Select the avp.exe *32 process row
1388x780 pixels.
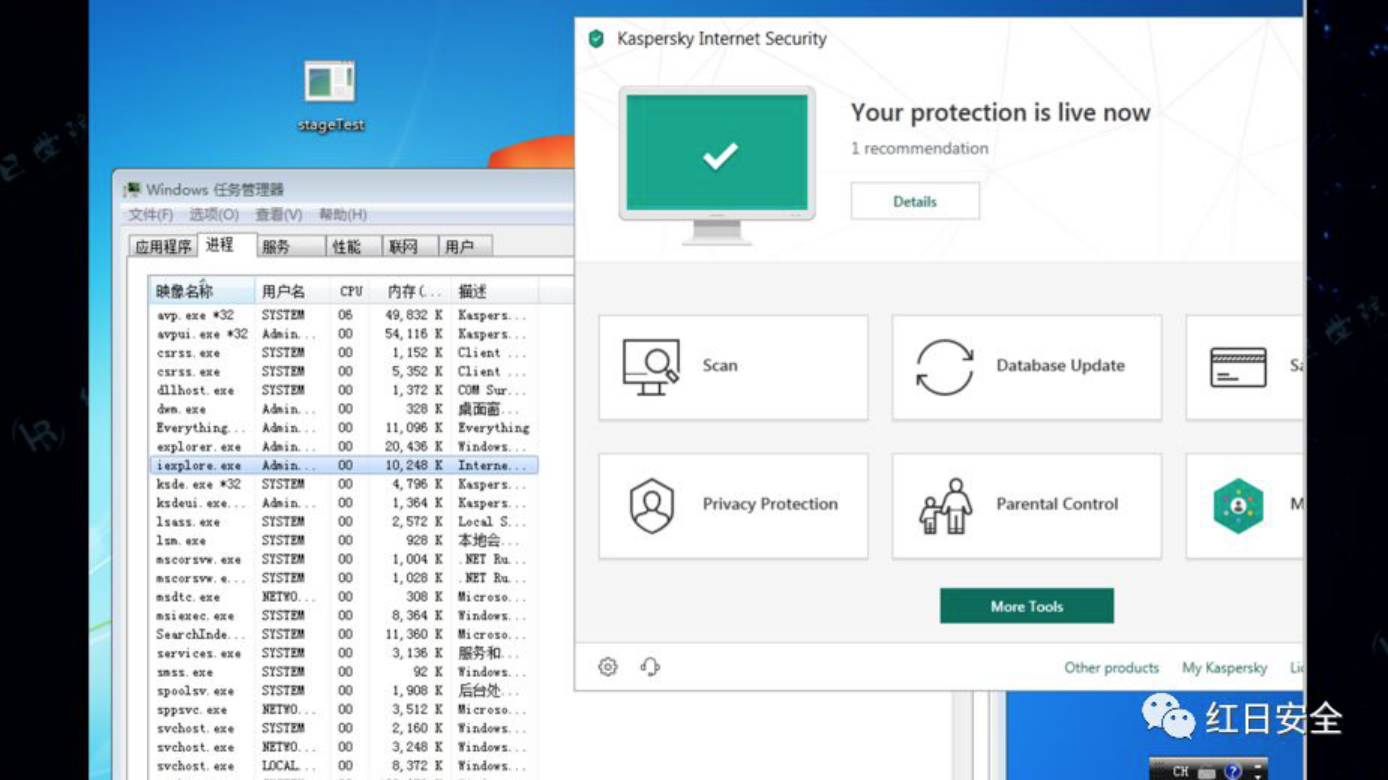[x=344, y=315]
